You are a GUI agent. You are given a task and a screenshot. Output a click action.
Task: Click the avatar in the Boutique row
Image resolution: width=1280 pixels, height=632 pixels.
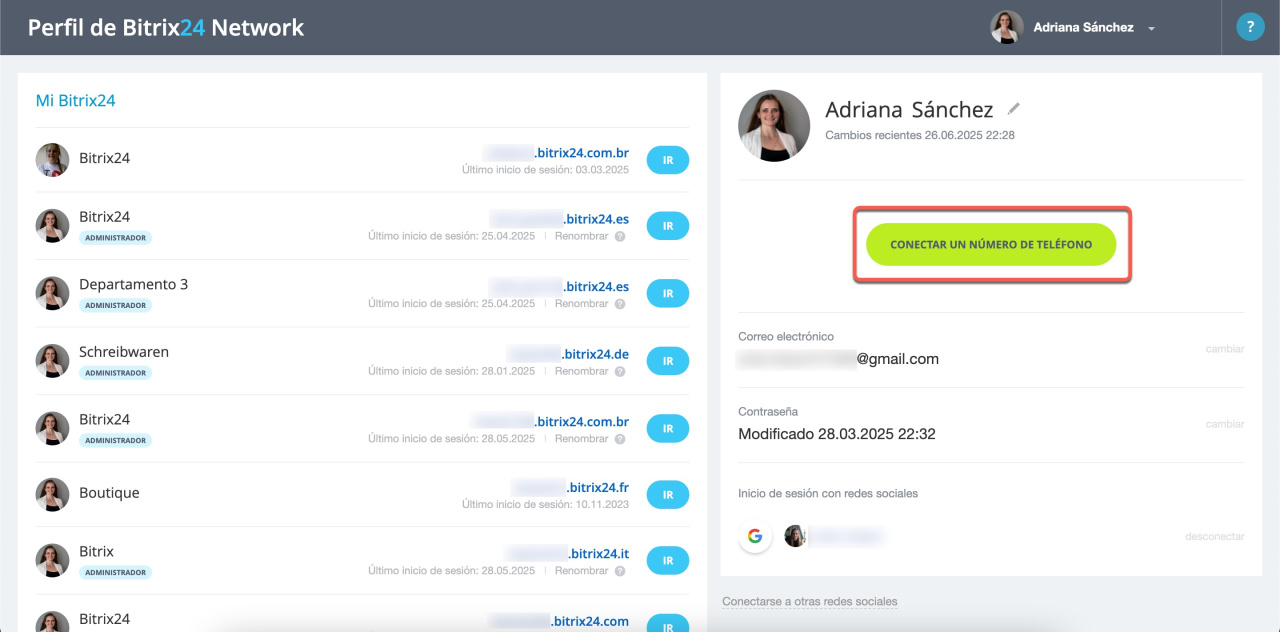(52, 494)
